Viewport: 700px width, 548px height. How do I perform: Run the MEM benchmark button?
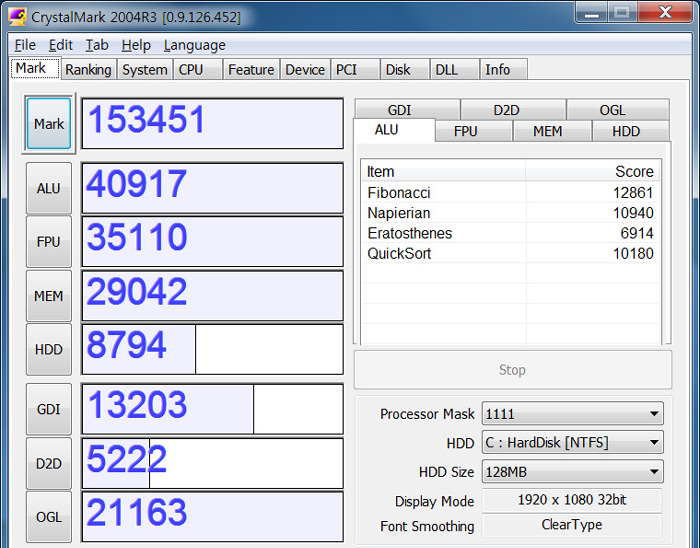pyautogui.click(x=49, y=296)
